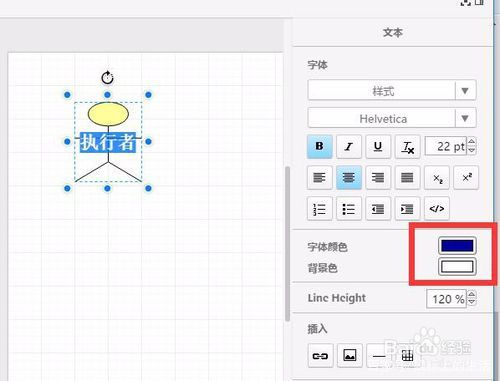Open the dark blue font color swatch
Viewport: 500px width, 381px height.
click(x=457, y=246)
